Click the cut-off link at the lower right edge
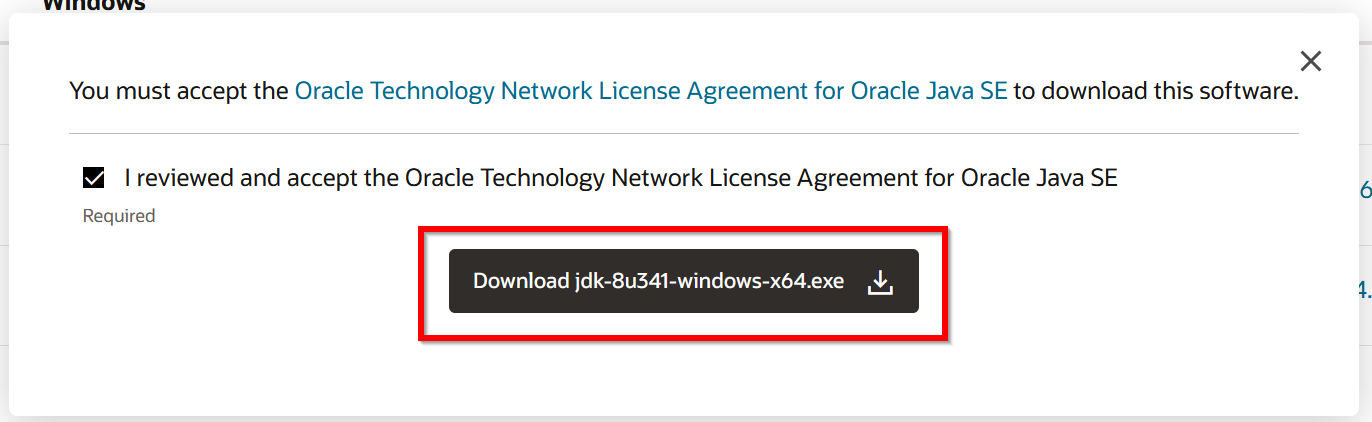1372x422 pixels. (x=1363, y=290)
